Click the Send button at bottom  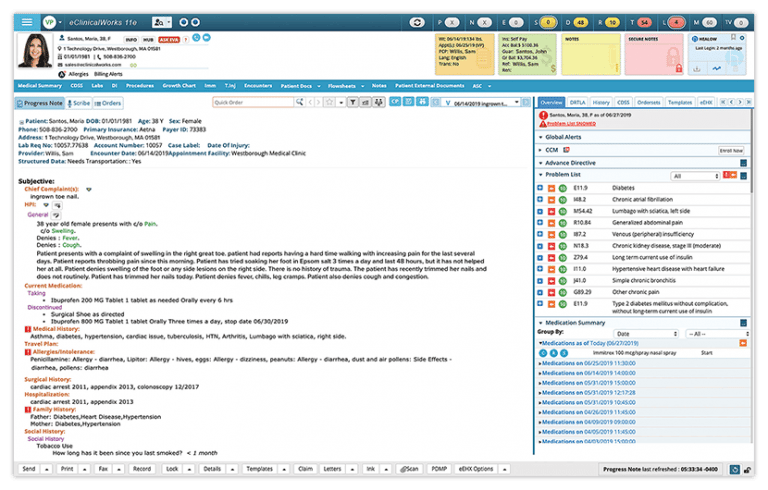pos(29,469)
